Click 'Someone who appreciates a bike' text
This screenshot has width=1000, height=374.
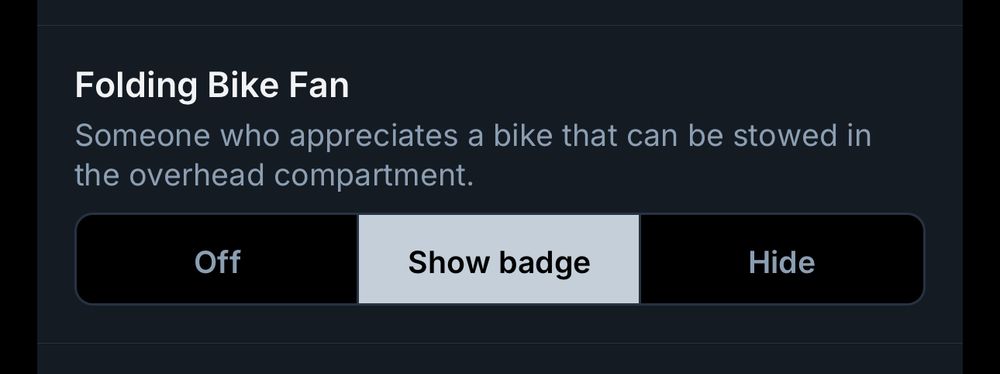tap(304, 137)
